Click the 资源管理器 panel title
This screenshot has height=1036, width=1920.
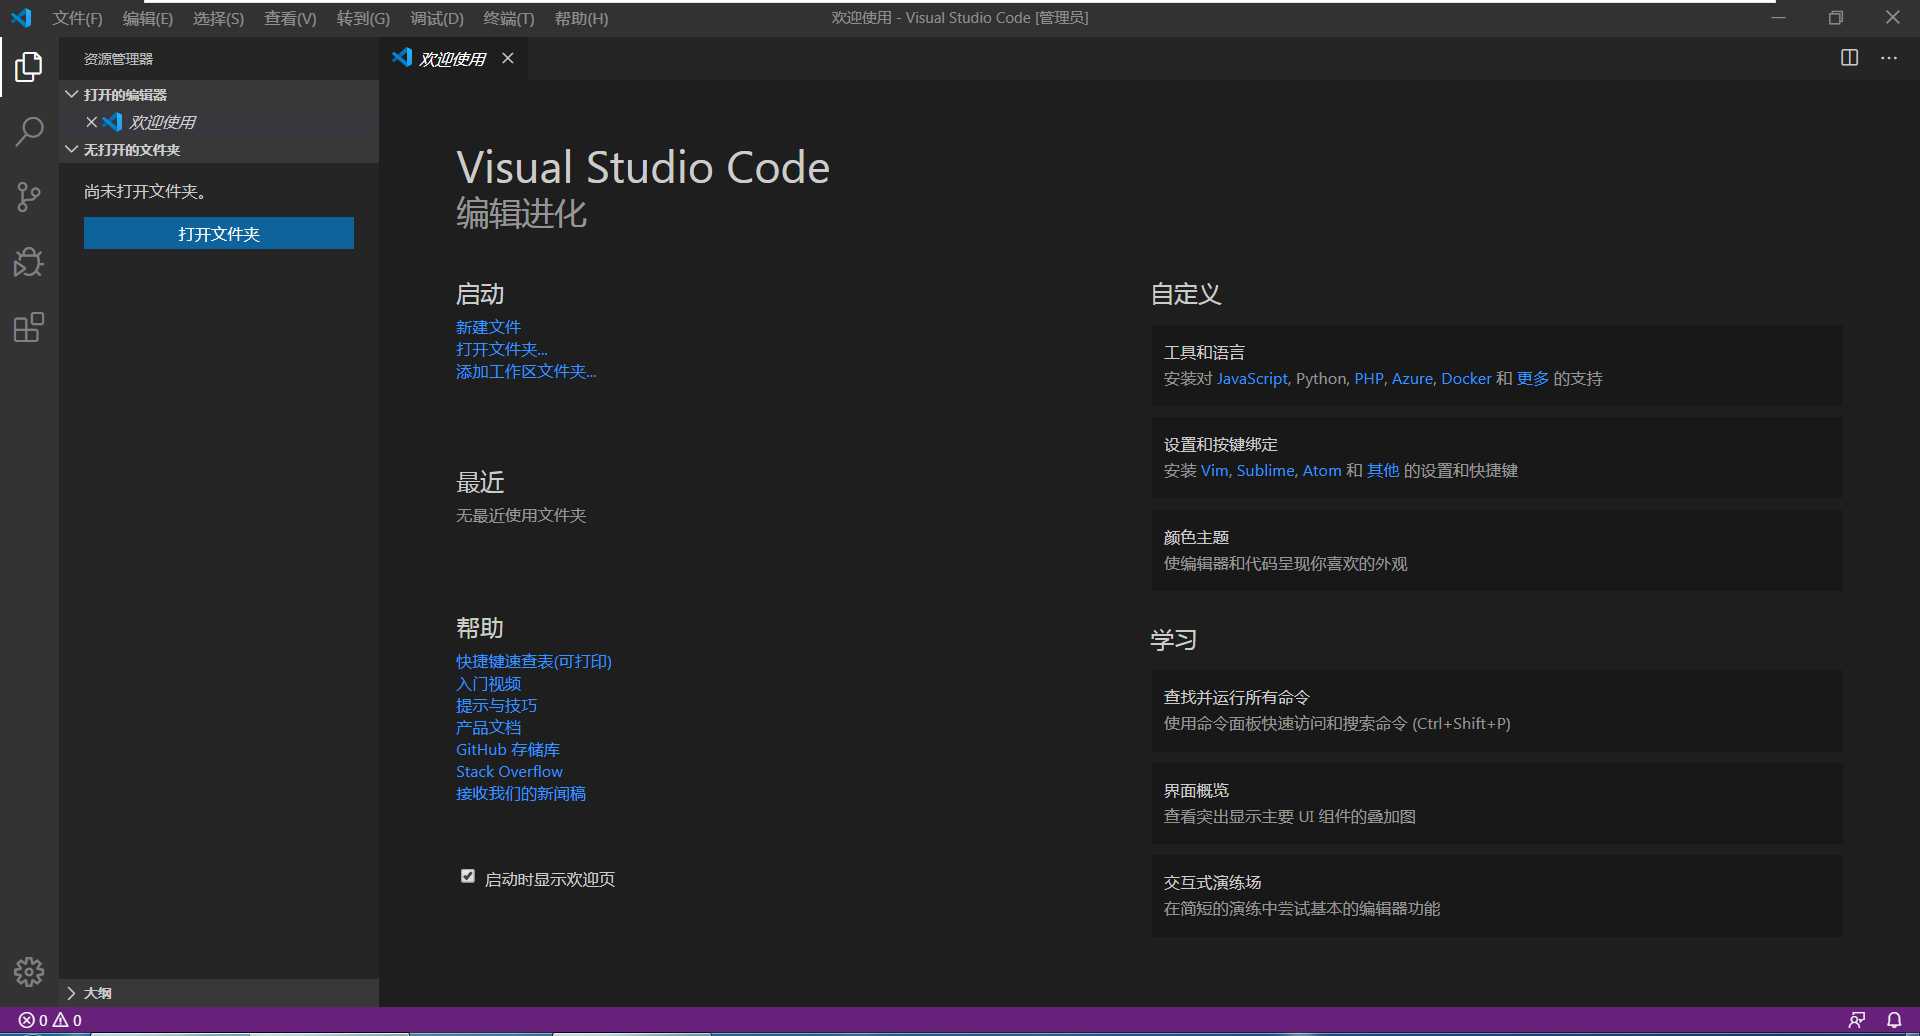click(x=118, y=59)
